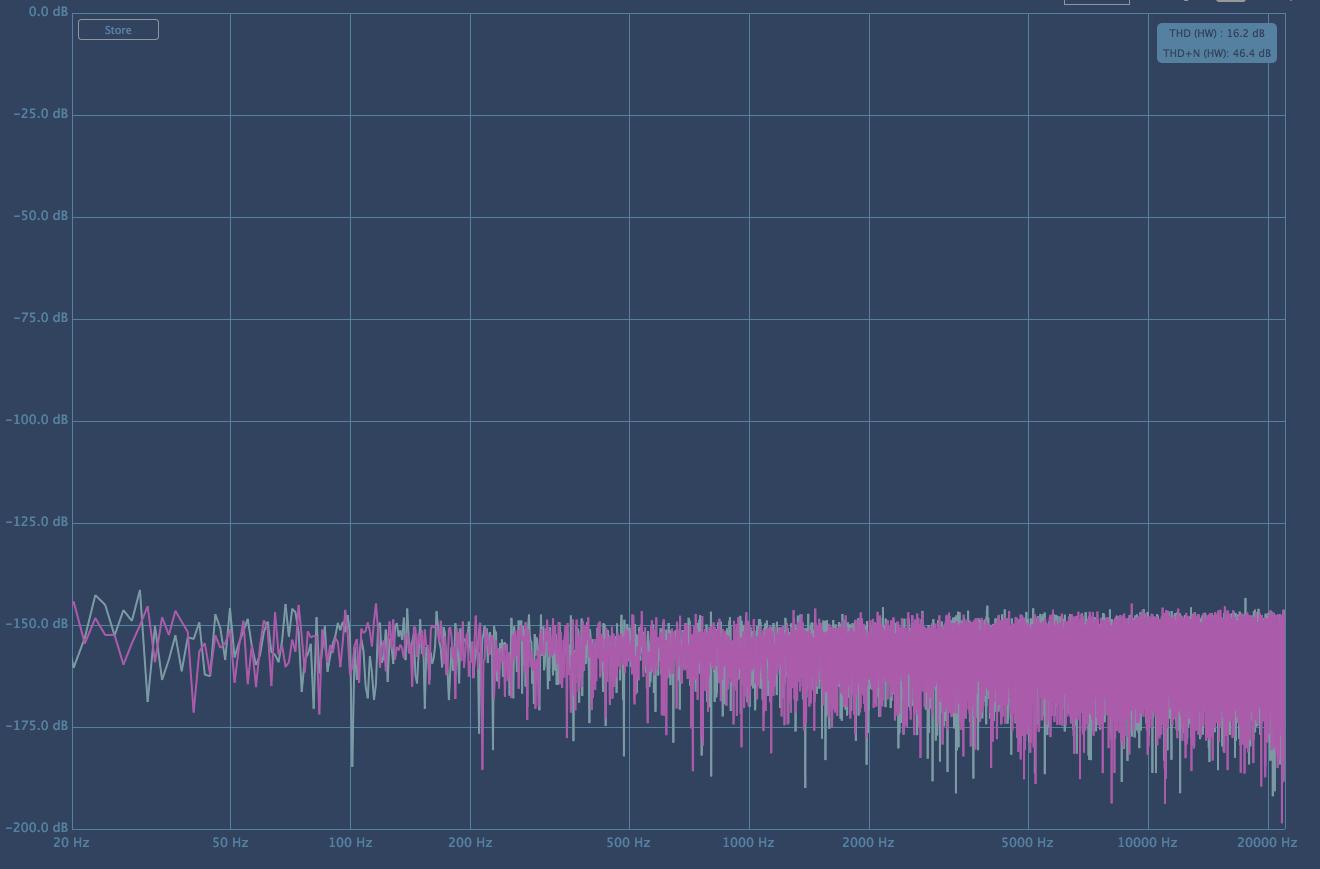Click the −150.0 dB axis label
The height and width of the screenshot is (869, 1320).
coord(38,623)
